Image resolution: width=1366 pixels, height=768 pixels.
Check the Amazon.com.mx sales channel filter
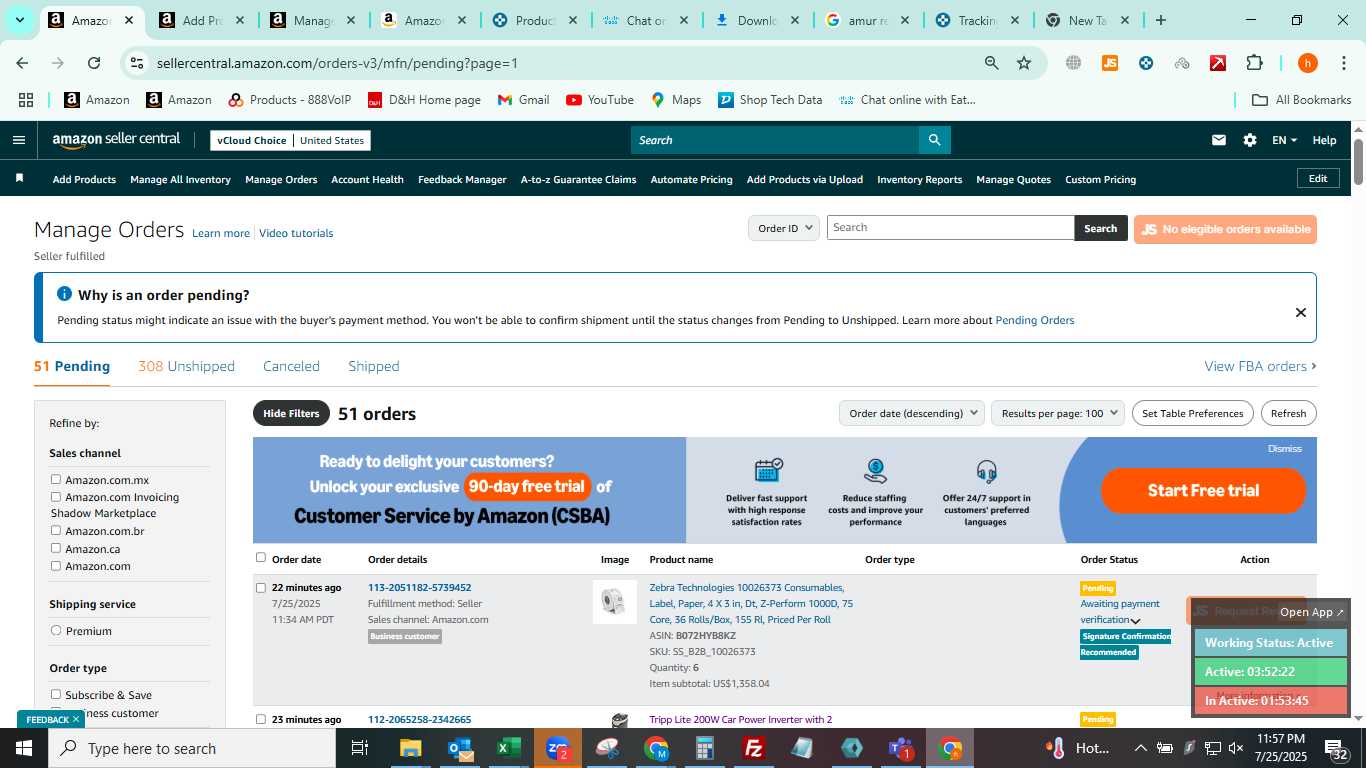point(56,480)
